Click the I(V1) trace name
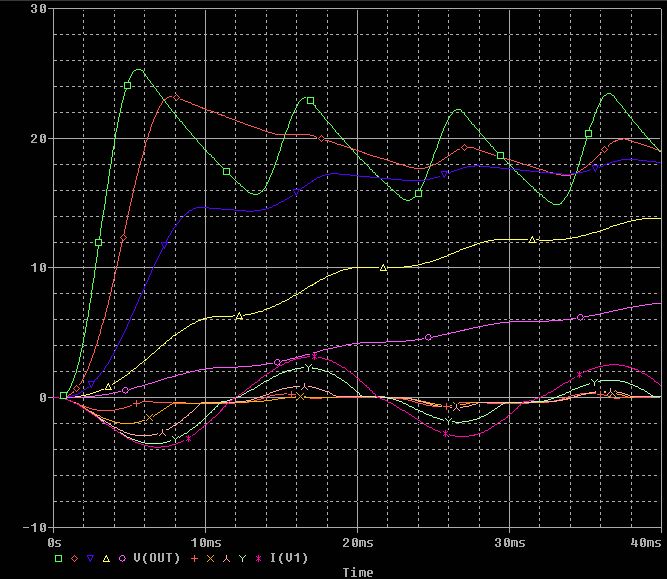 tap(289, 558)
